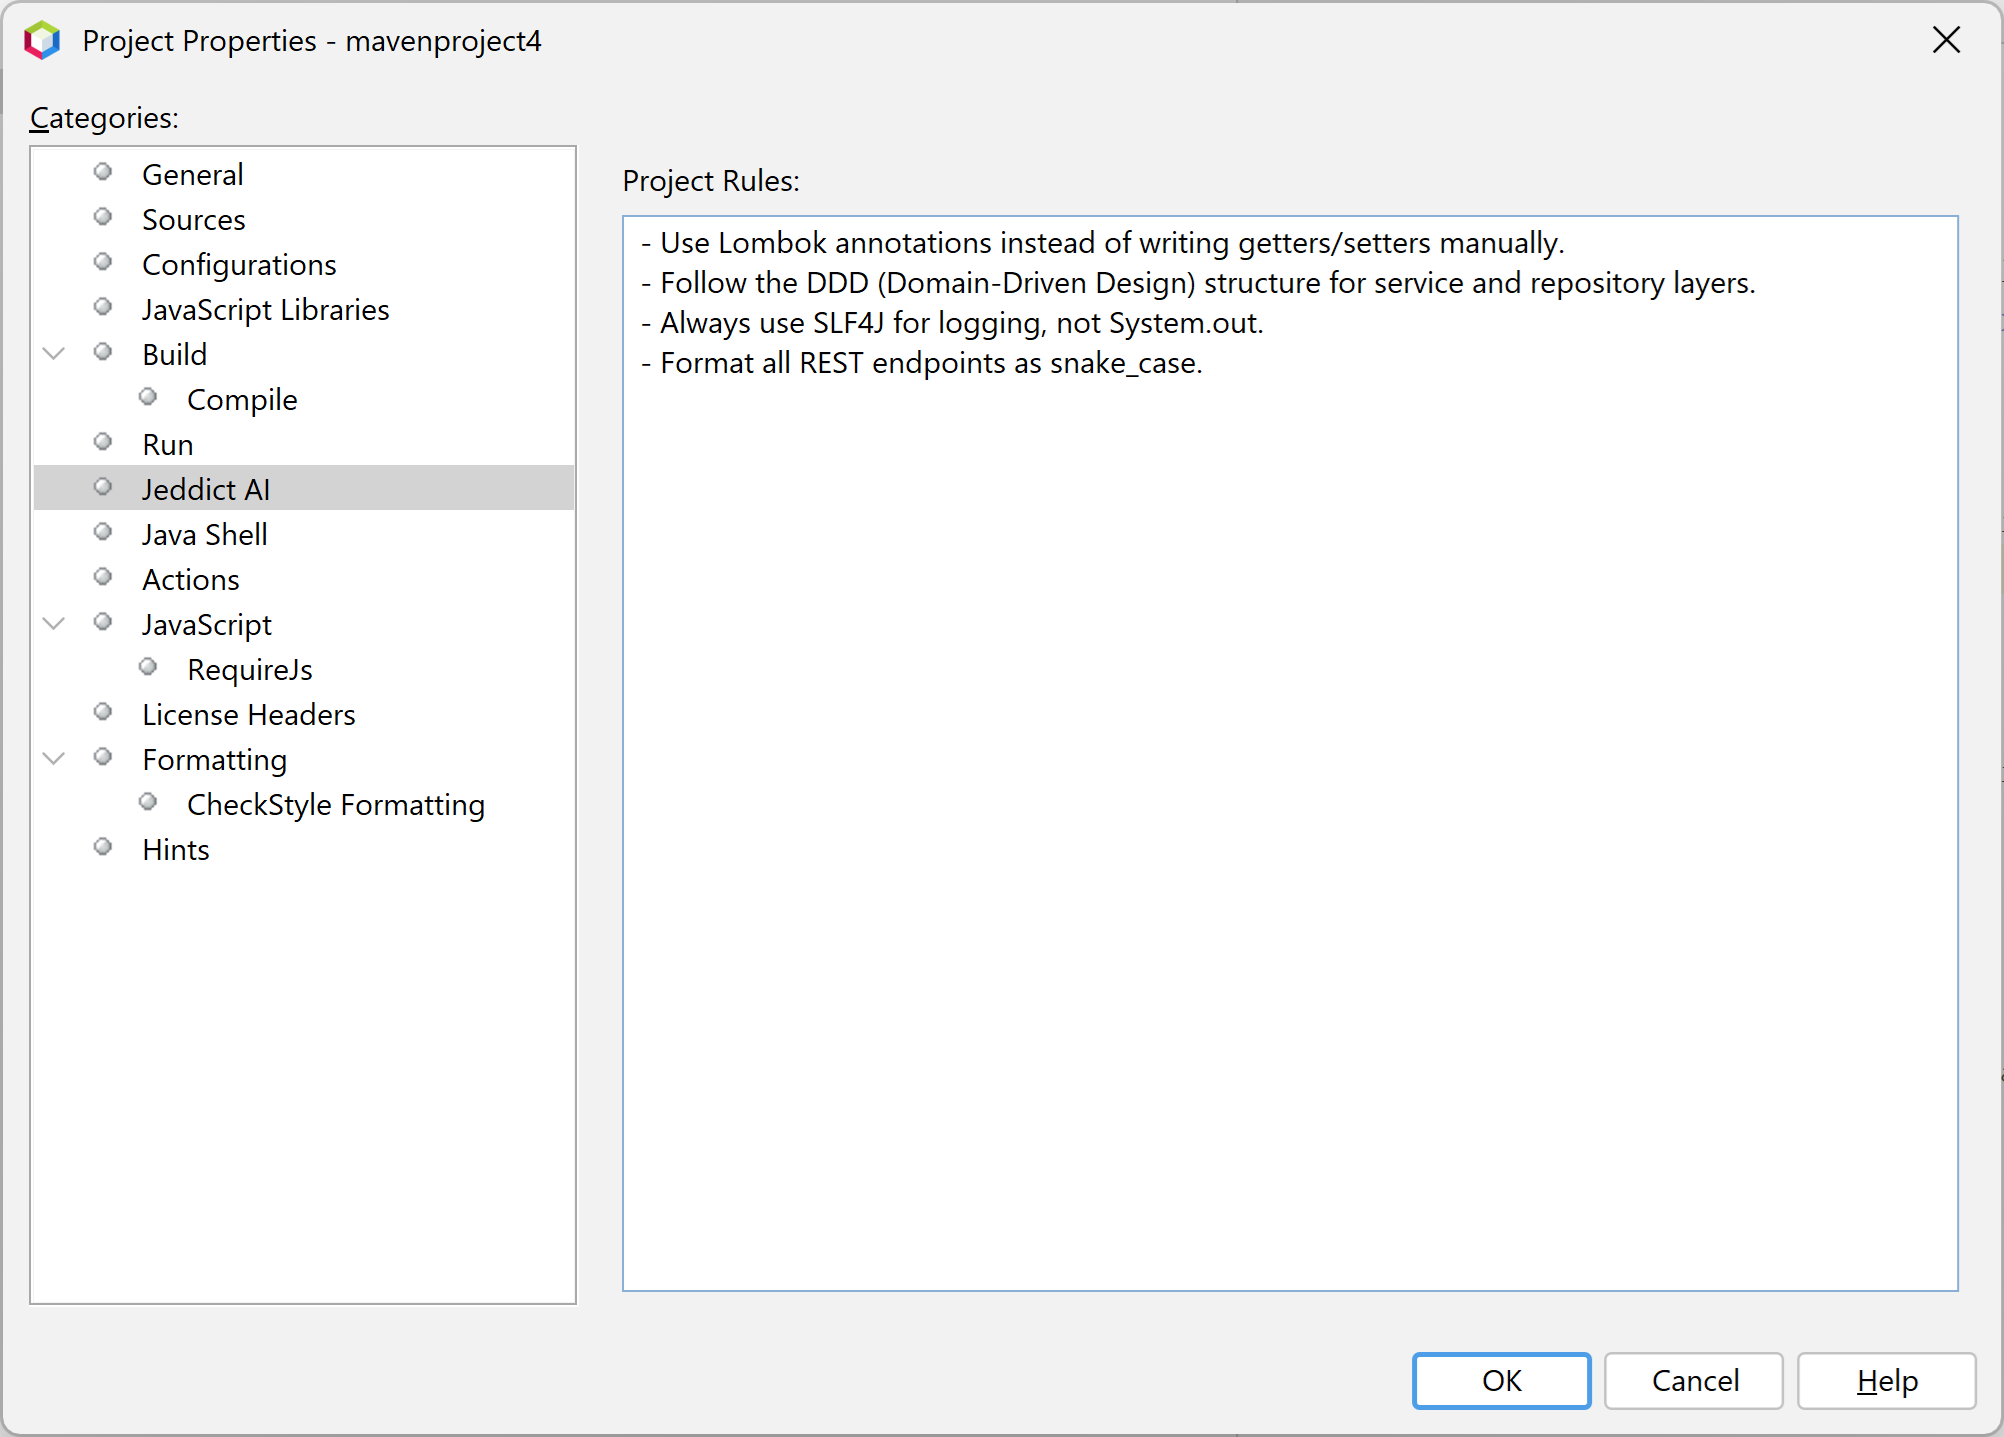Click the bullet icon next to Compile
Viewport: 2004px width, 1437px height.
click(x=148, y=397)
